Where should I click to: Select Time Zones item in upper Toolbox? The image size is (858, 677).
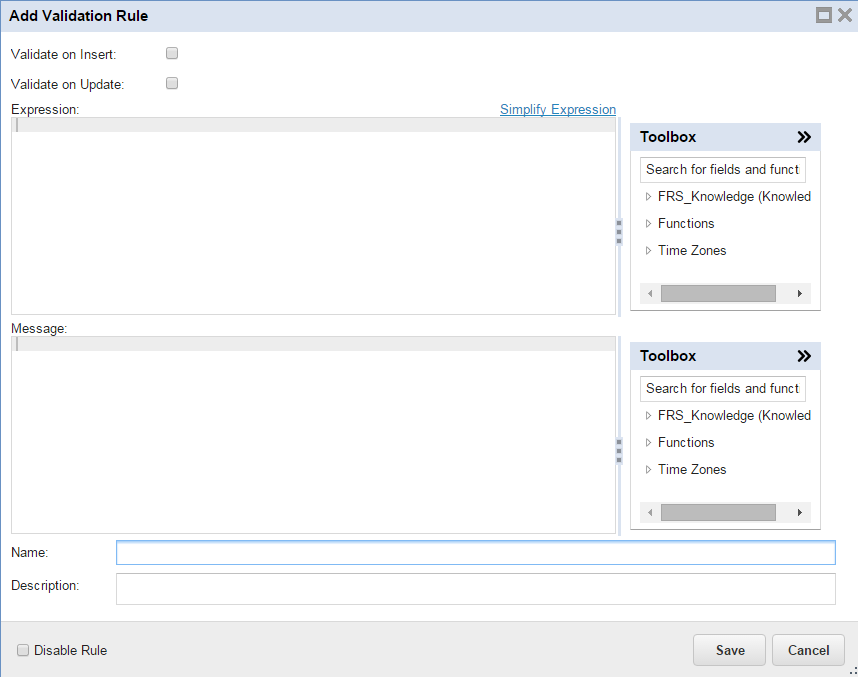692,251
